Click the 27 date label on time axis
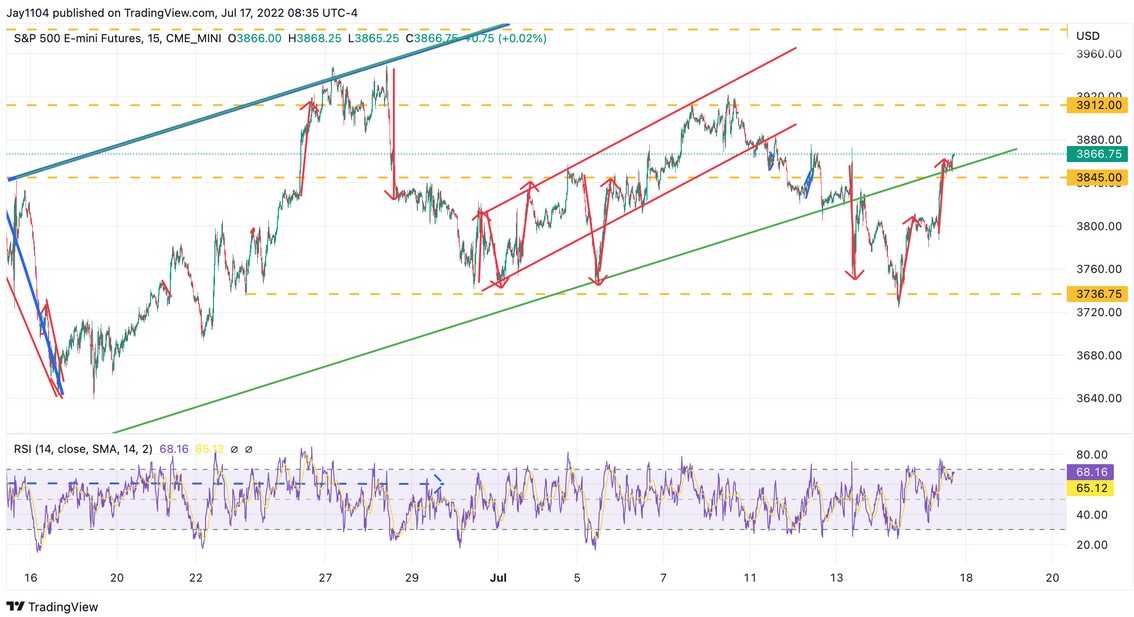The image size is (1134, 617). click(325, 578)
